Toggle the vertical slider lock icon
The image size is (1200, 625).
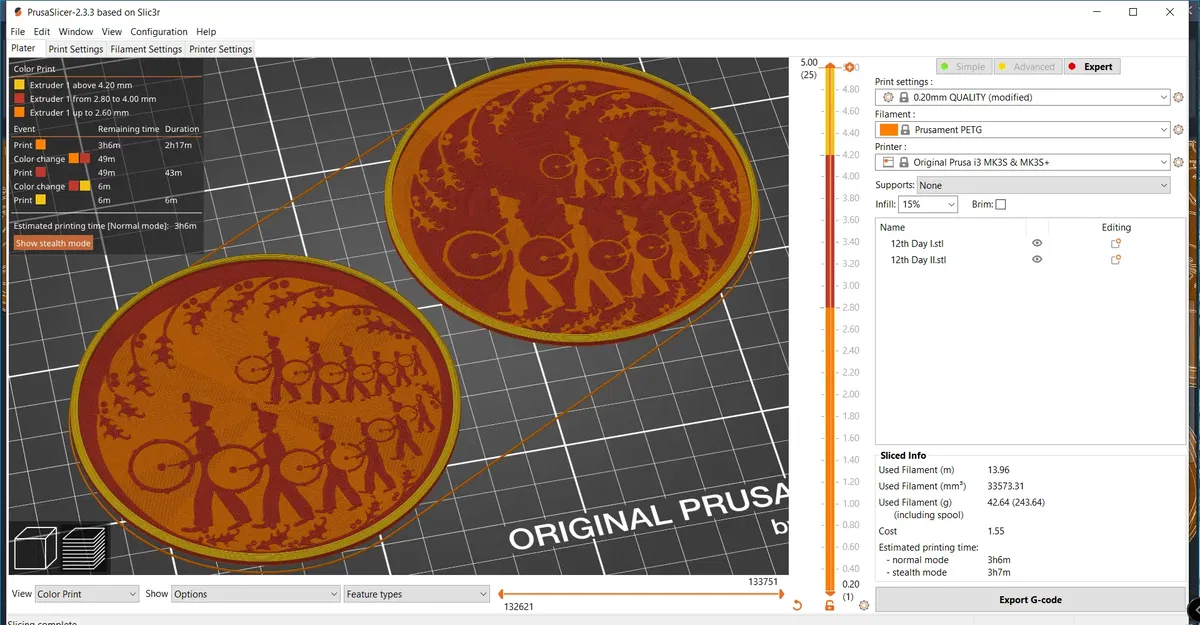point(829,605)
